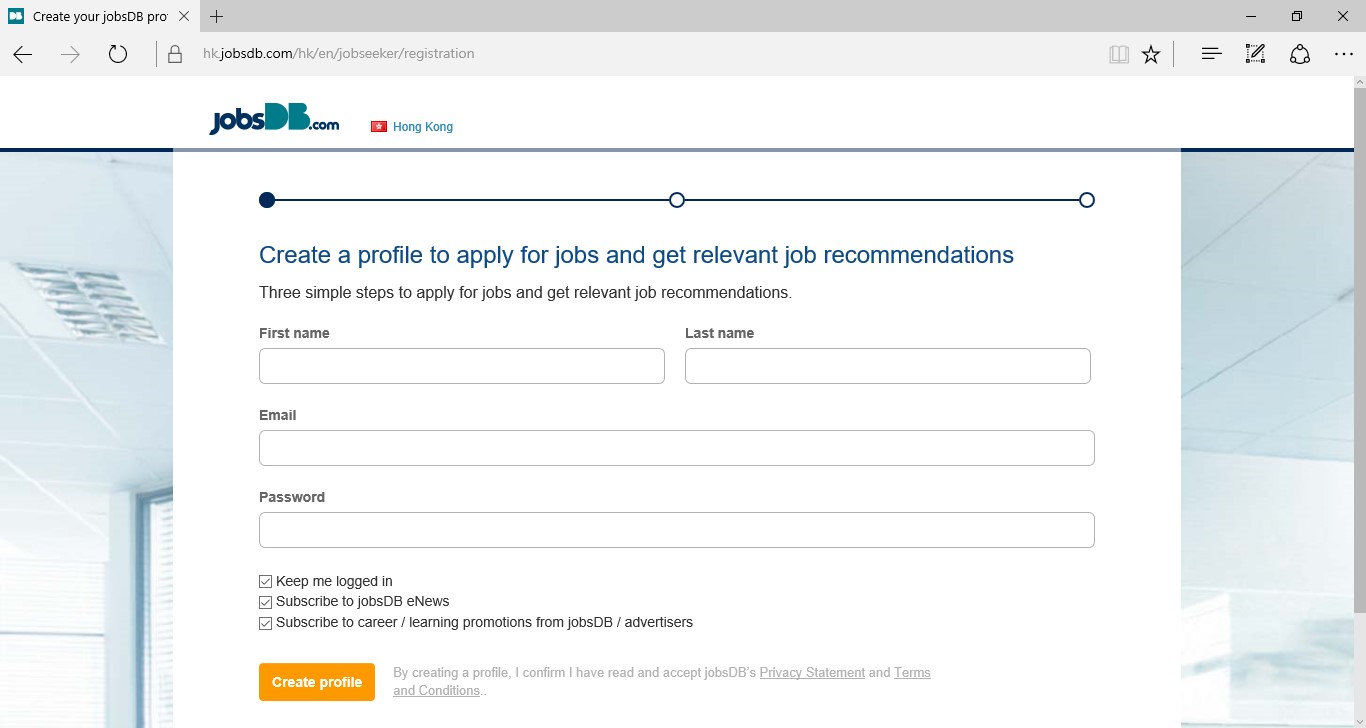Open a new browser tab
Image resolution: width=1366 pixels, height=728 pixels.
(217, 16)
